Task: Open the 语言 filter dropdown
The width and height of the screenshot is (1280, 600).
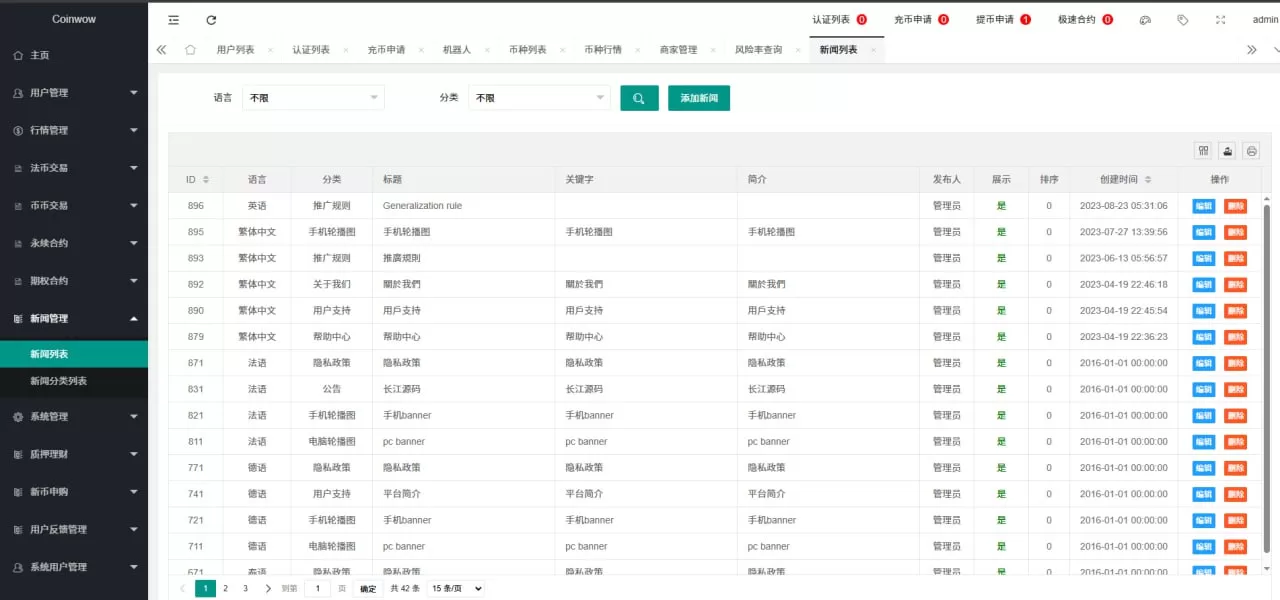Action: (313, 97)
